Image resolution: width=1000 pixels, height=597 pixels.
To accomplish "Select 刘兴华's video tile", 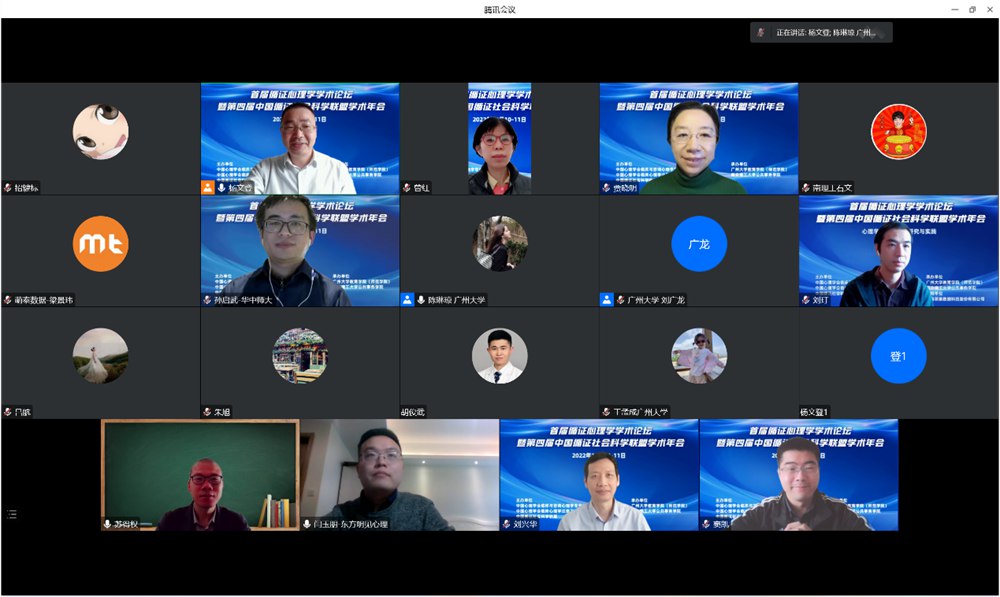I will [x=599, y=474].
